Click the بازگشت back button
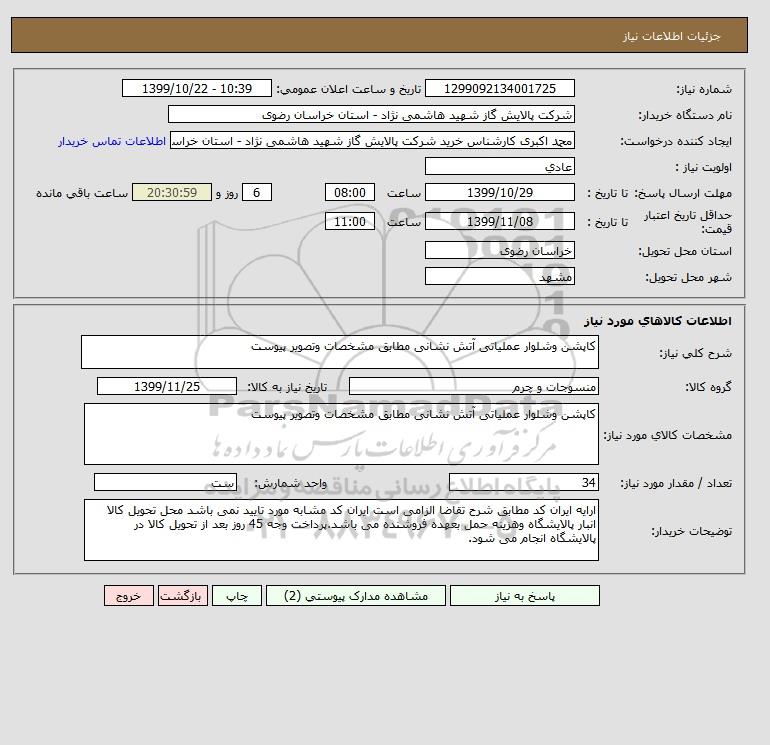 coord(183,596)
